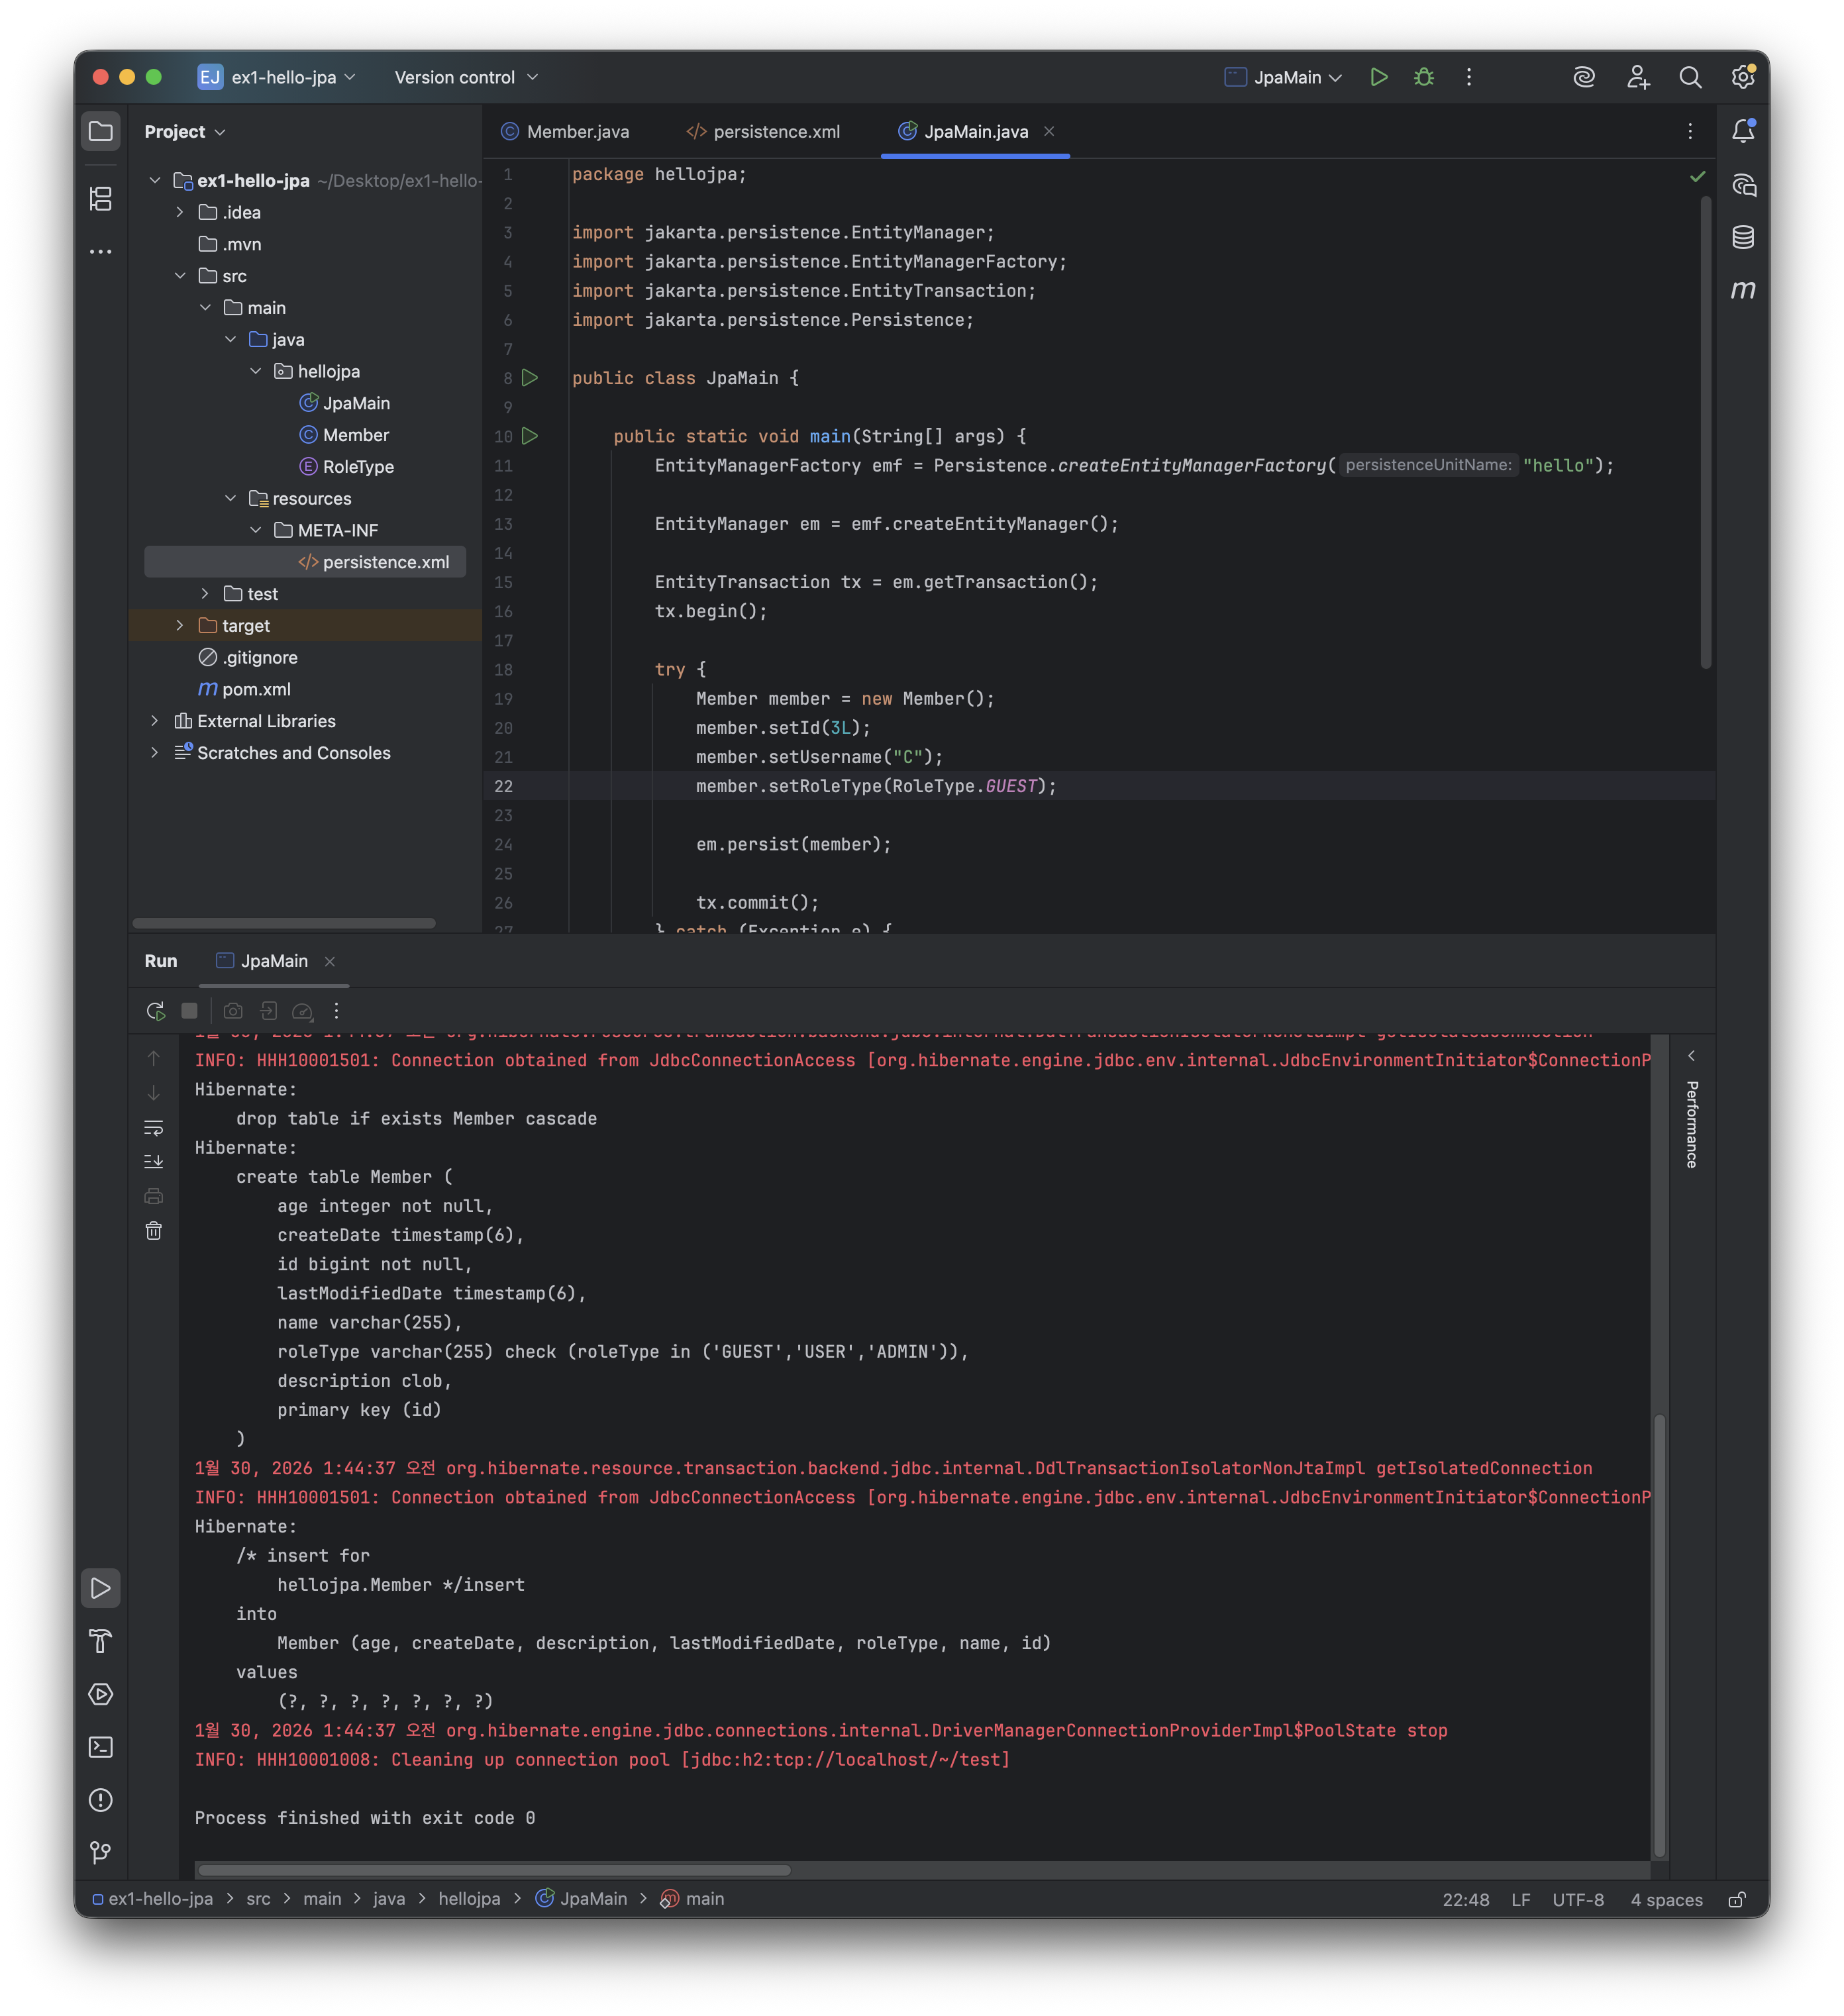This screenshot has width=1844, height=2016.
Task: Open the Maven tool window
Action: coord(1743,290)
